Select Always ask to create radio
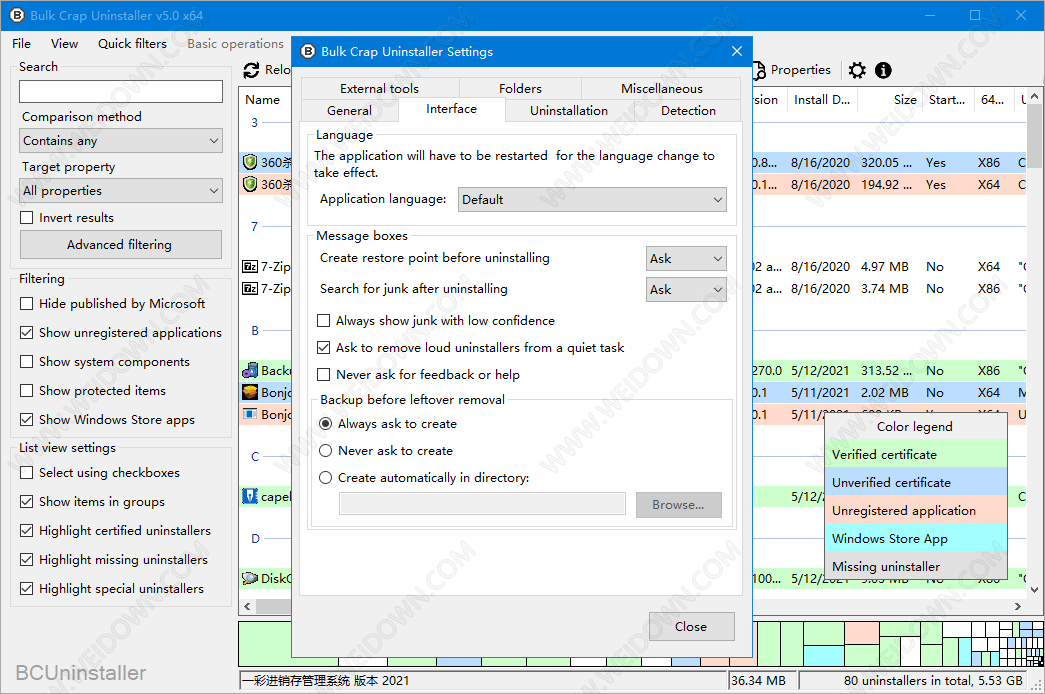 [x=325, y=424]
